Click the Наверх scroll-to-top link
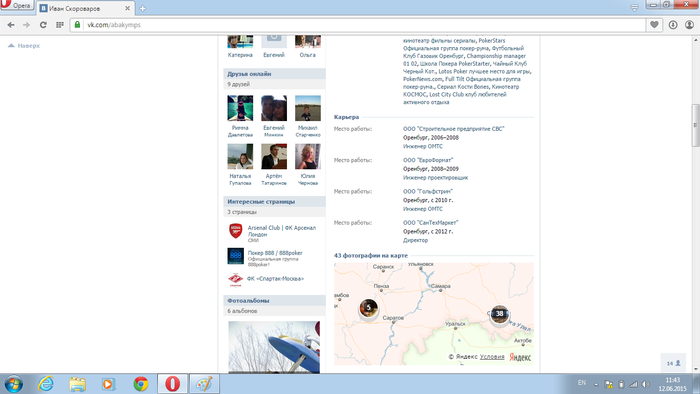The image size is (700, 394). [24, 46]
